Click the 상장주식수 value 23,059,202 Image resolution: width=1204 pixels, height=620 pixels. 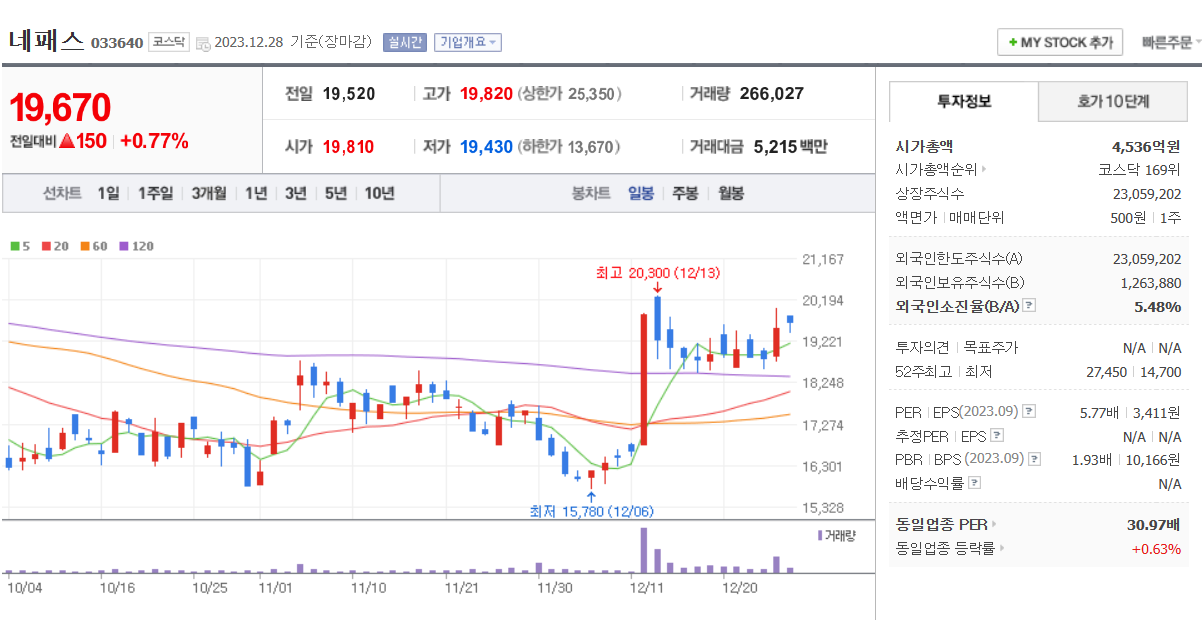(x=1147, y=194)
